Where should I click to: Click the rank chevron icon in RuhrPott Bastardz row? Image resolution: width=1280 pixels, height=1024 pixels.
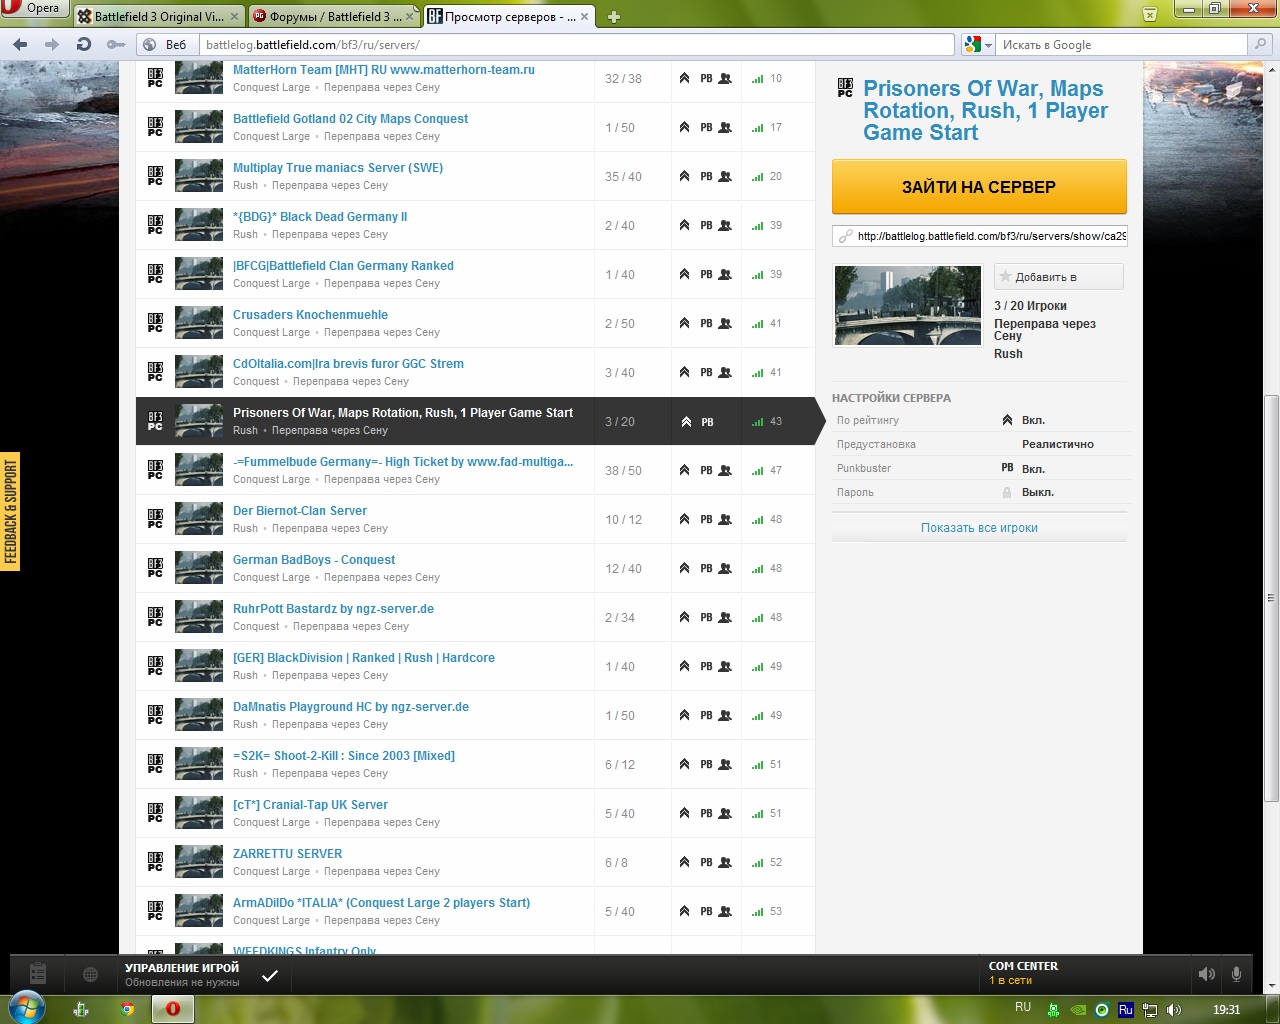pos(684,617)
